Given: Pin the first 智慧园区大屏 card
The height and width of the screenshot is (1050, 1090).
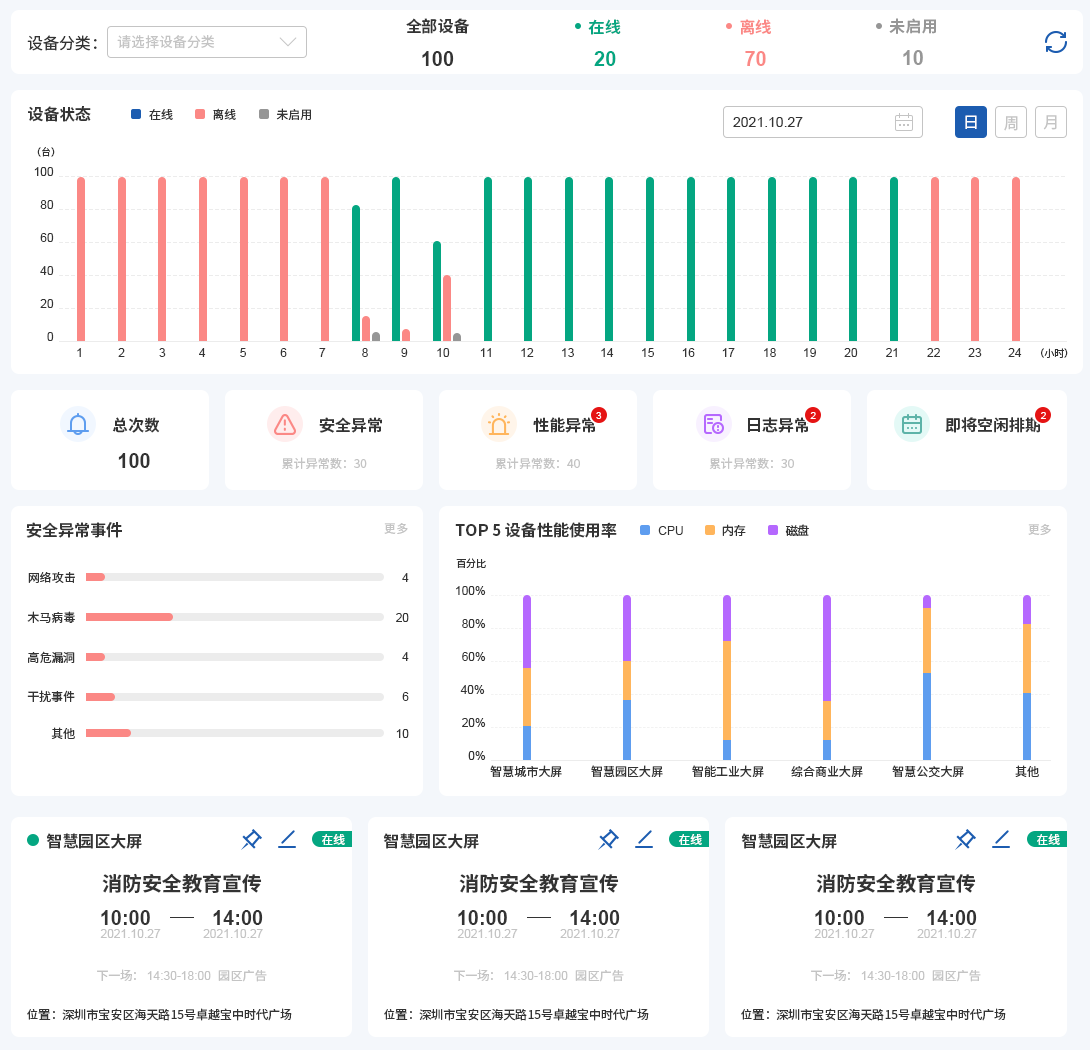Looking at the screenshot, I should click(252, 839).
